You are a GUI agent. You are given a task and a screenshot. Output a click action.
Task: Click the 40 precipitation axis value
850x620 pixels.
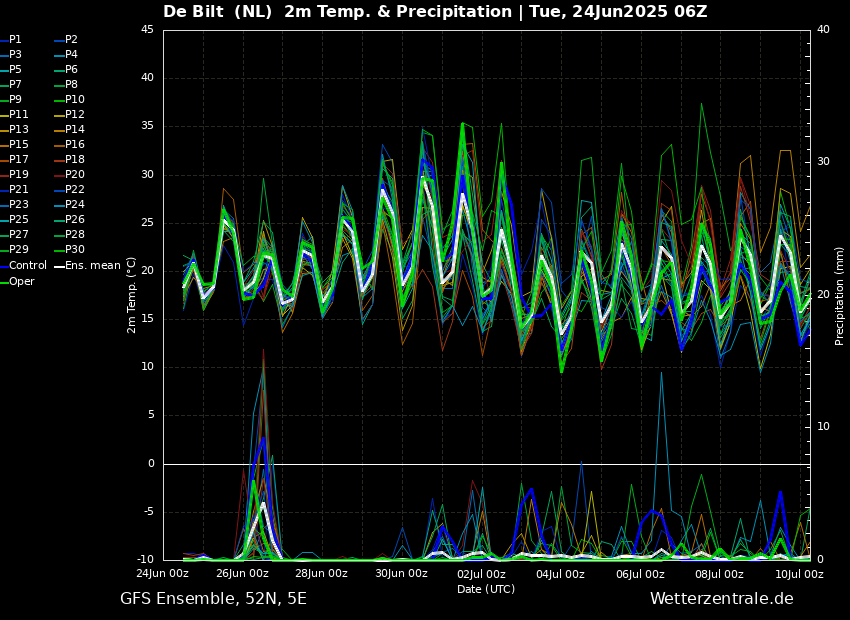pos(823,30)
